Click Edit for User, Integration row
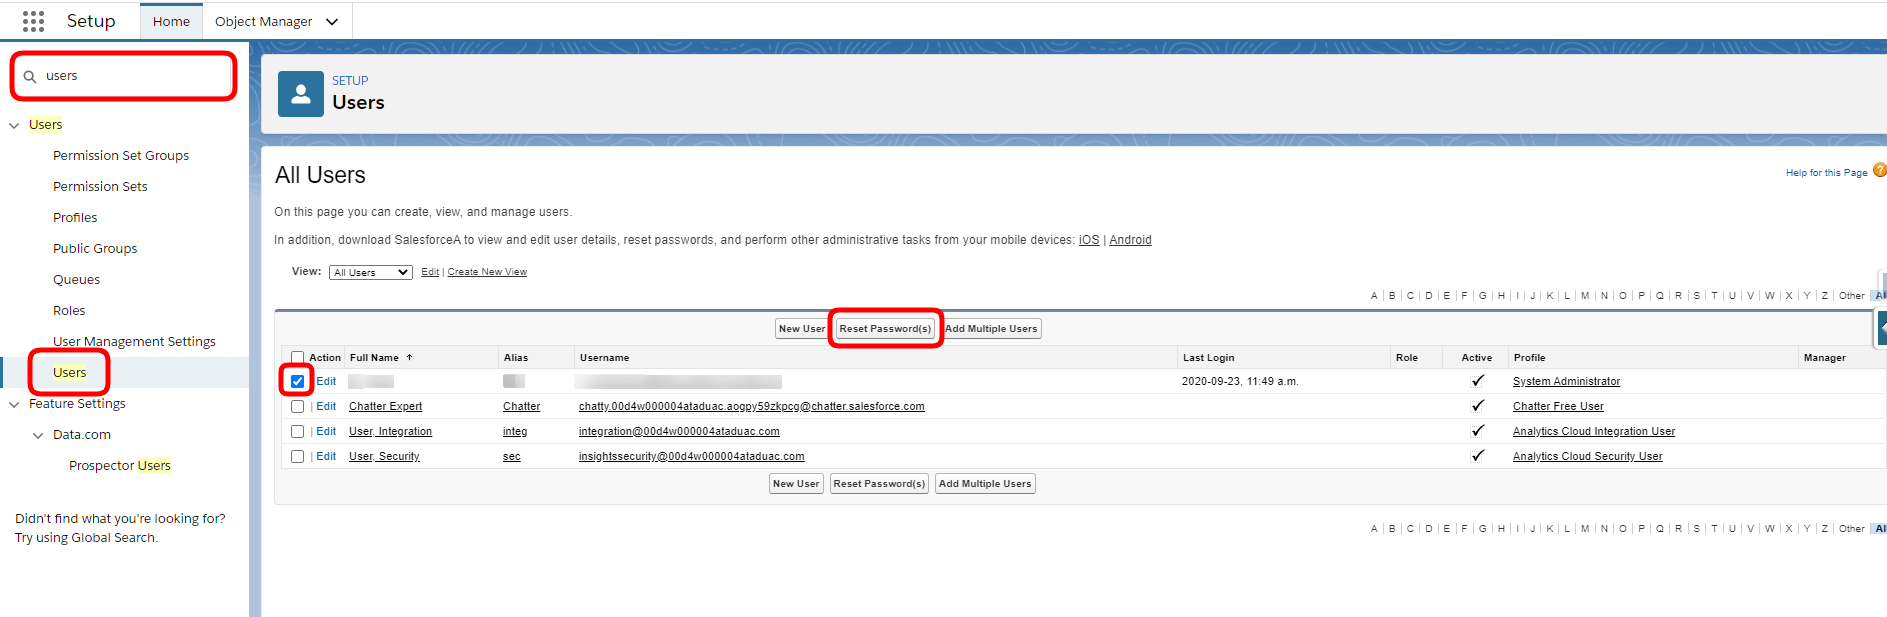 [326, 431]
